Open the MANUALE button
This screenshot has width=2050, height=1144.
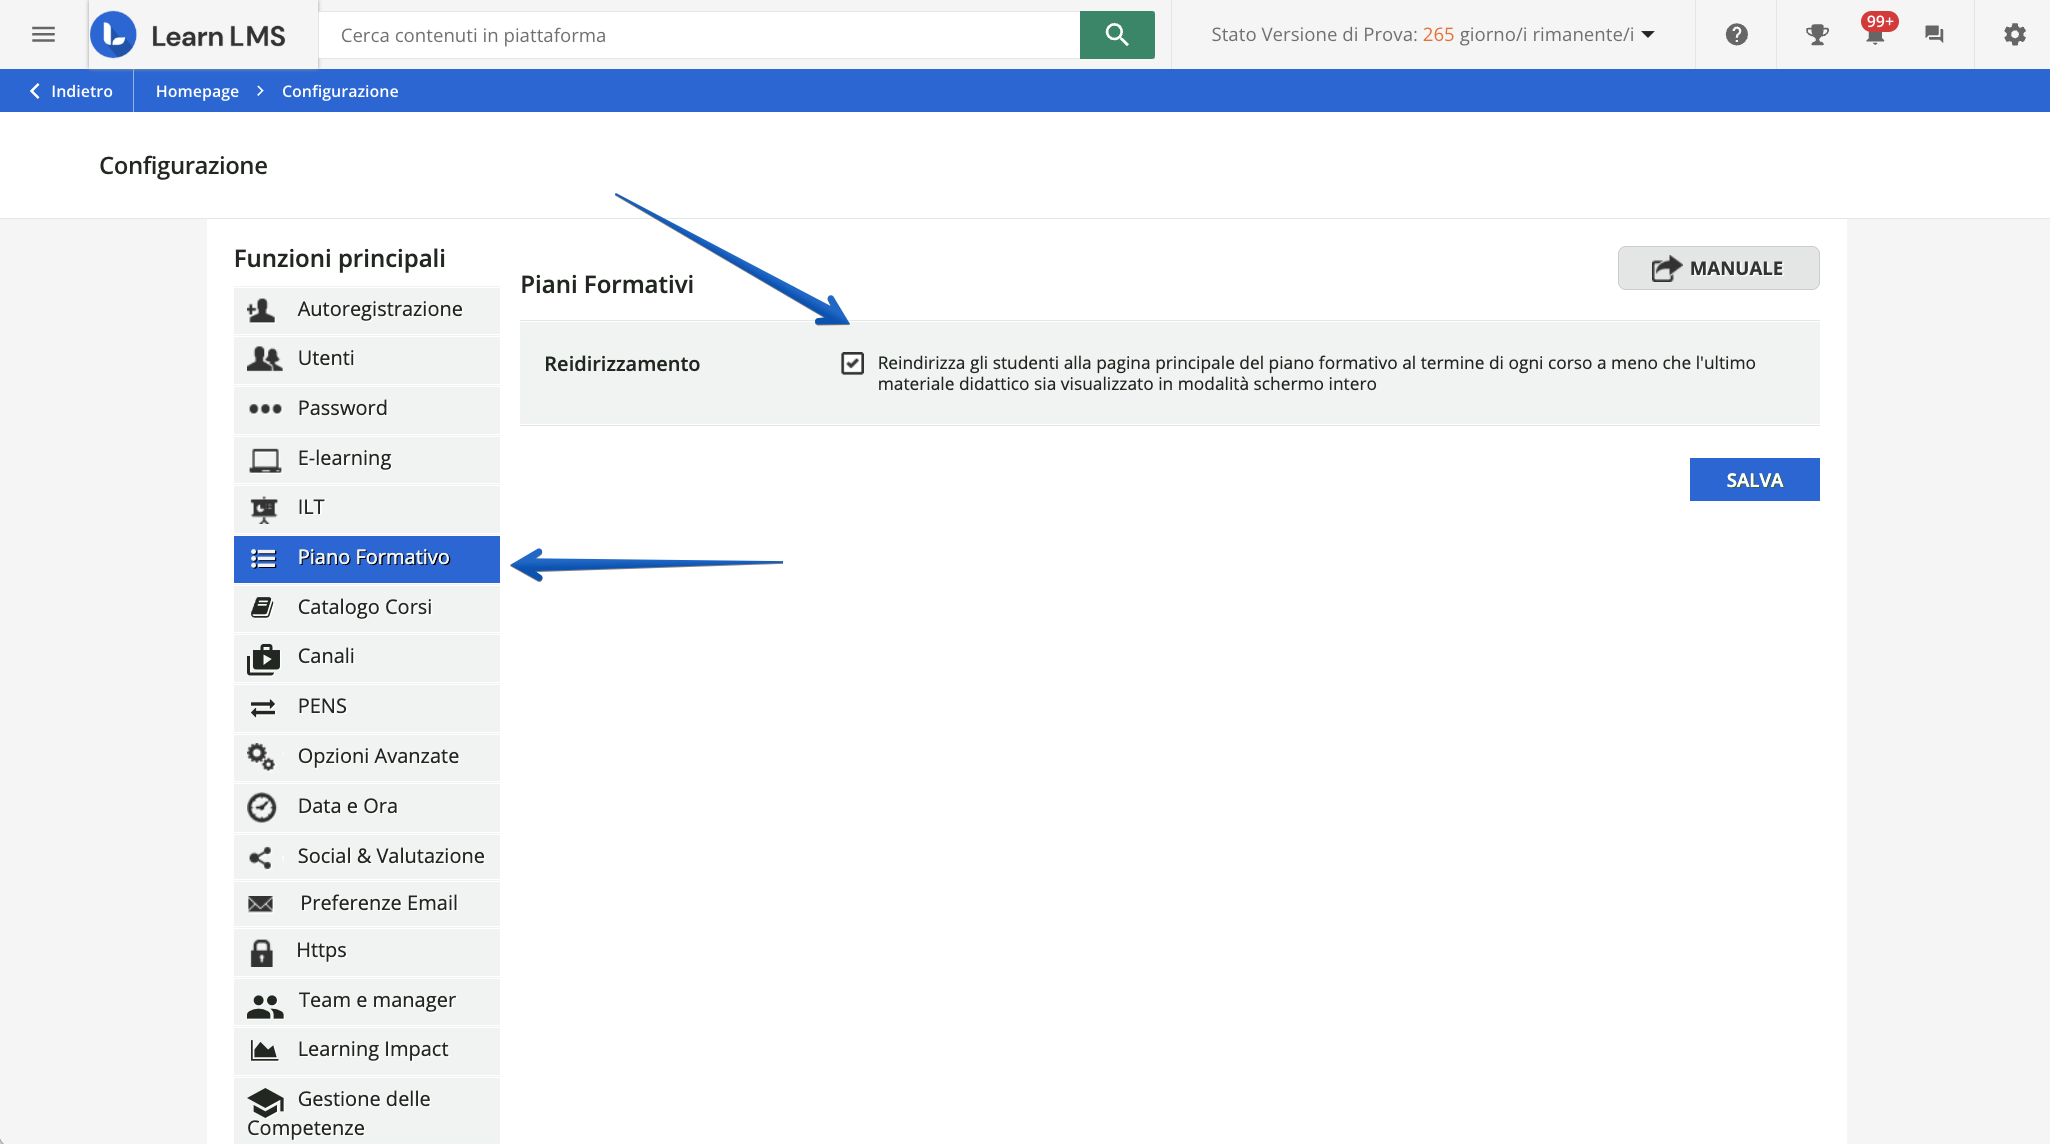coord(1718,268)
